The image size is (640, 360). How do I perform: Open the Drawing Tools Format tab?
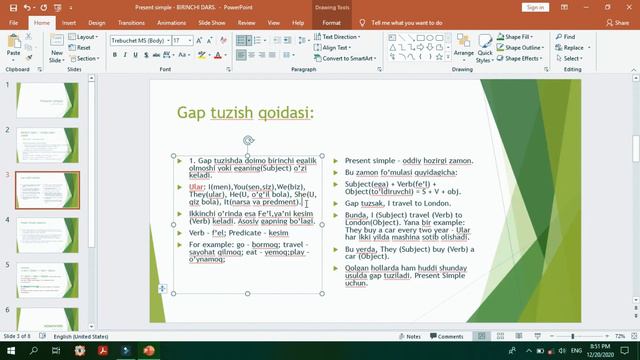(331, 23)
